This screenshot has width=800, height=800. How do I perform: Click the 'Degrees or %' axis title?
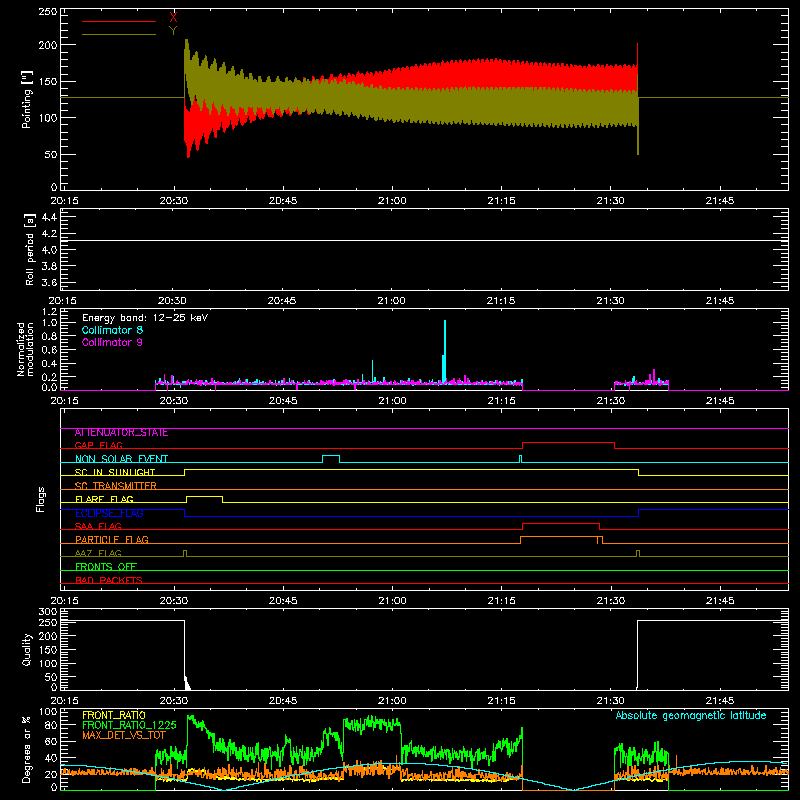tap(27, 749)
